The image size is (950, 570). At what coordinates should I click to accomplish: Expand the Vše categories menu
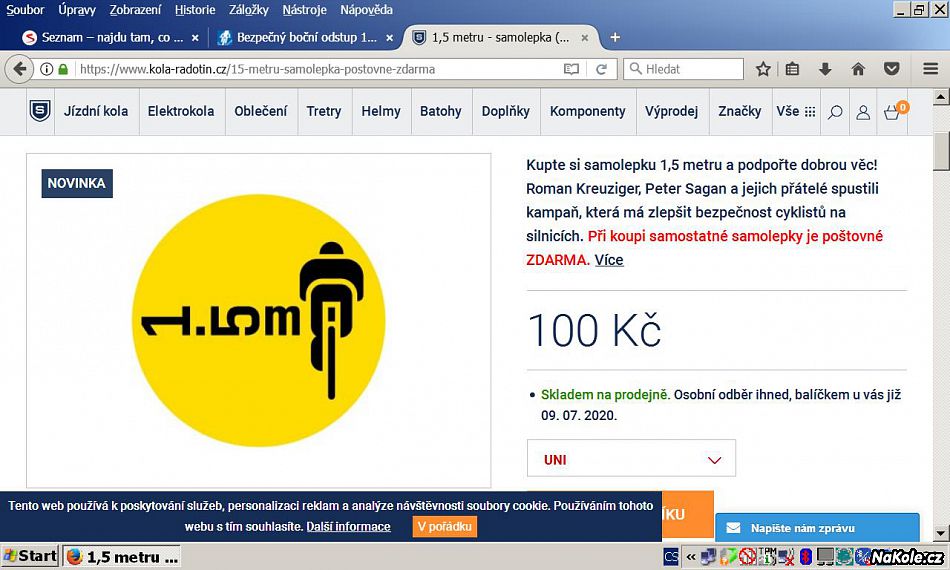tap(796, 111)
